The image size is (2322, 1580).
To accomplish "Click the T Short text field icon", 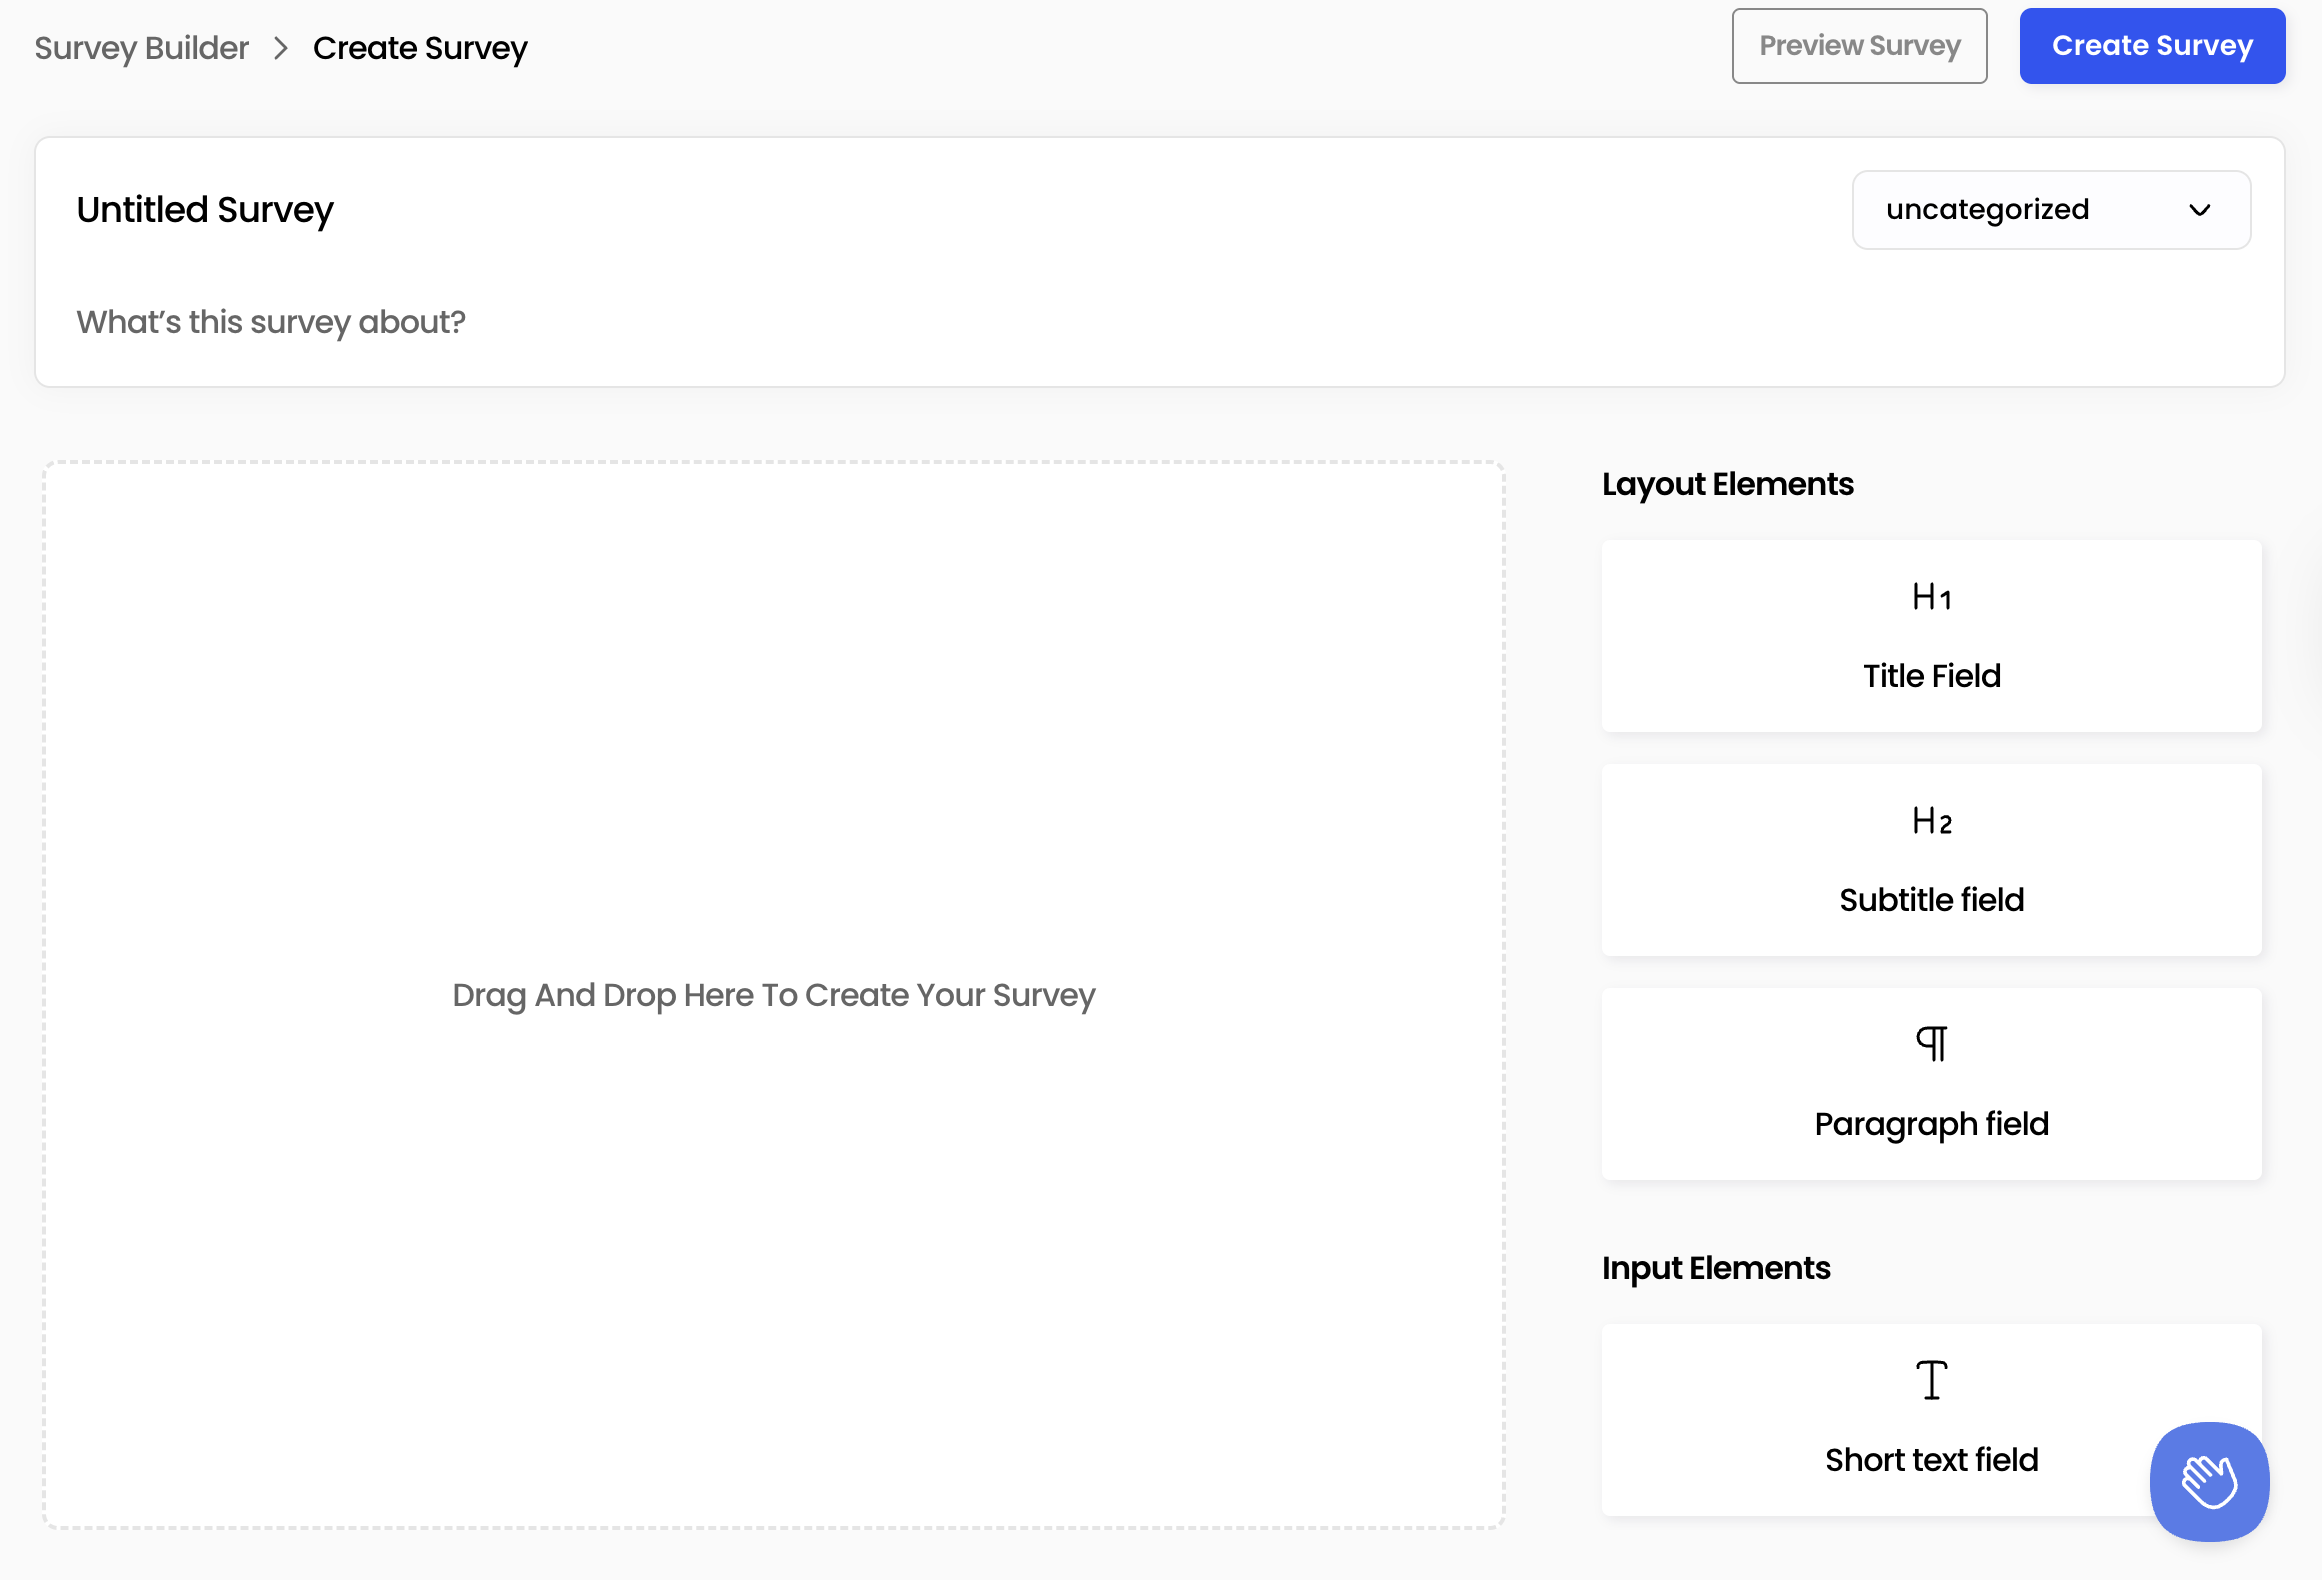I will point(1930,1380).
